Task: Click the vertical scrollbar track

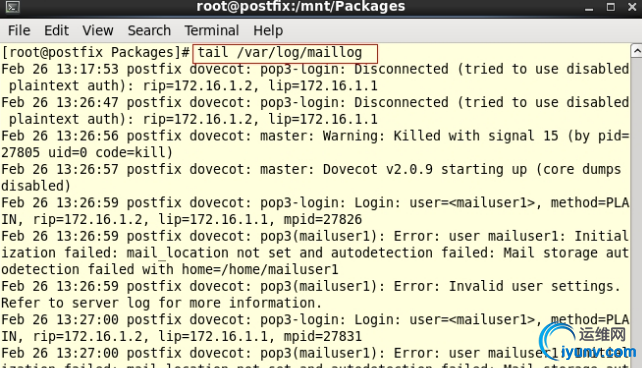Action: click(636, 213)
